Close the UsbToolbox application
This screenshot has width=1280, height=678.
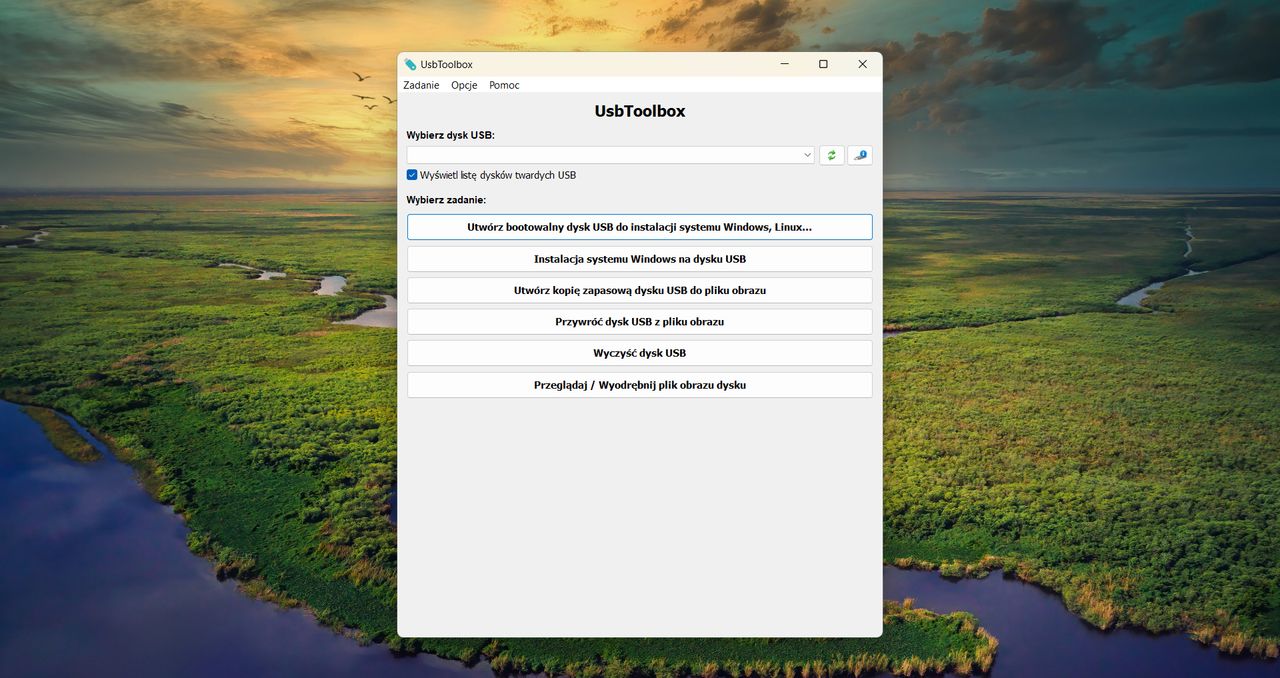(x=861, y=63)
